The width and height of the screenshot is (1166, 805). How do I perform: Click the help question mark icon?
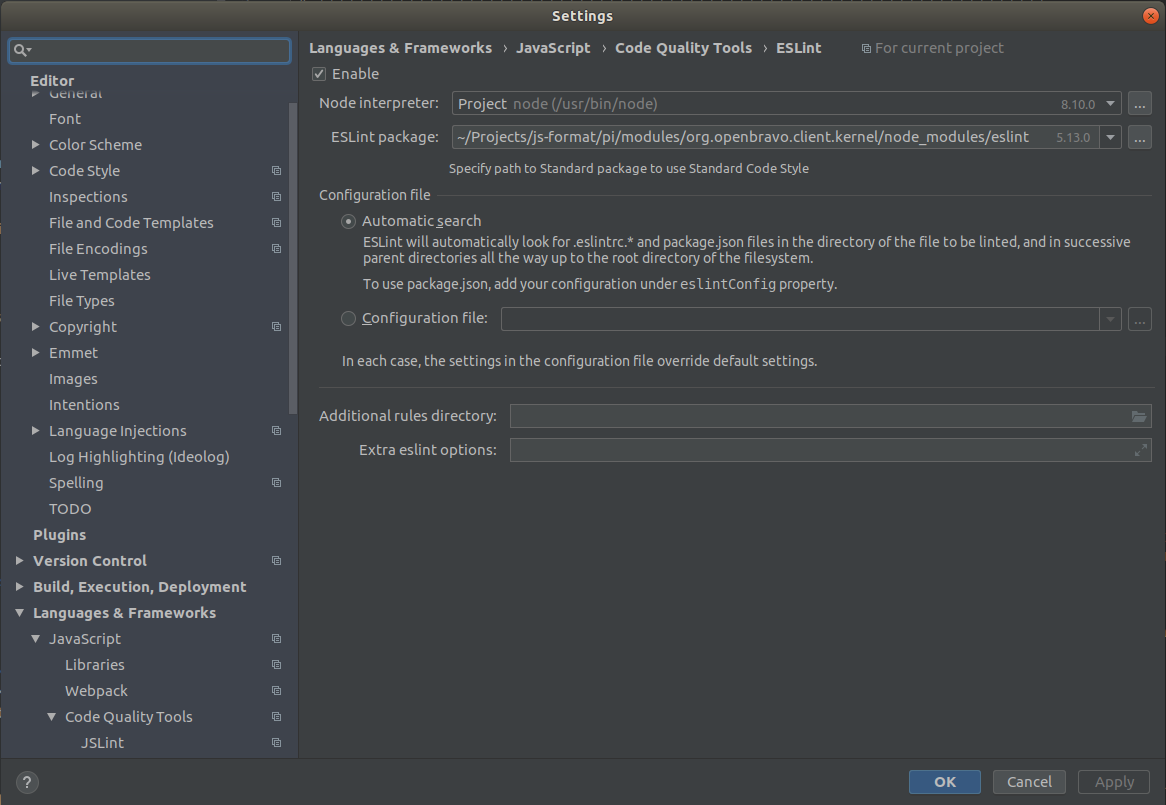pos(26,782)
